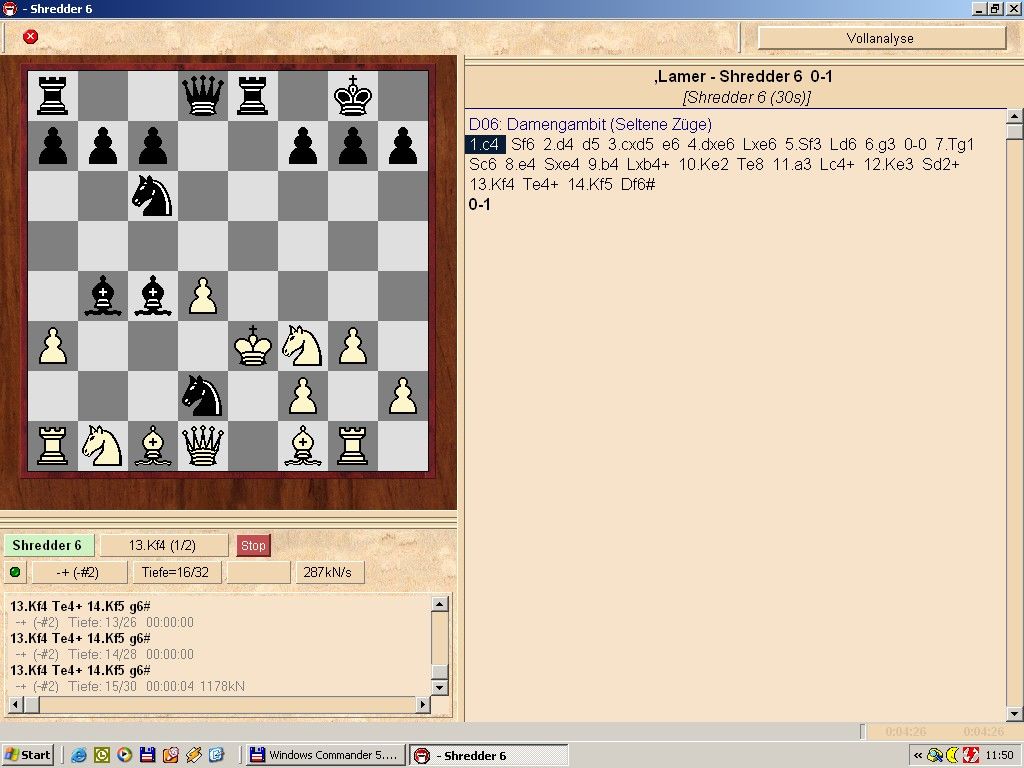1024x768 pixels.
Task: Select the white king on e3
Action: point(253,346)
